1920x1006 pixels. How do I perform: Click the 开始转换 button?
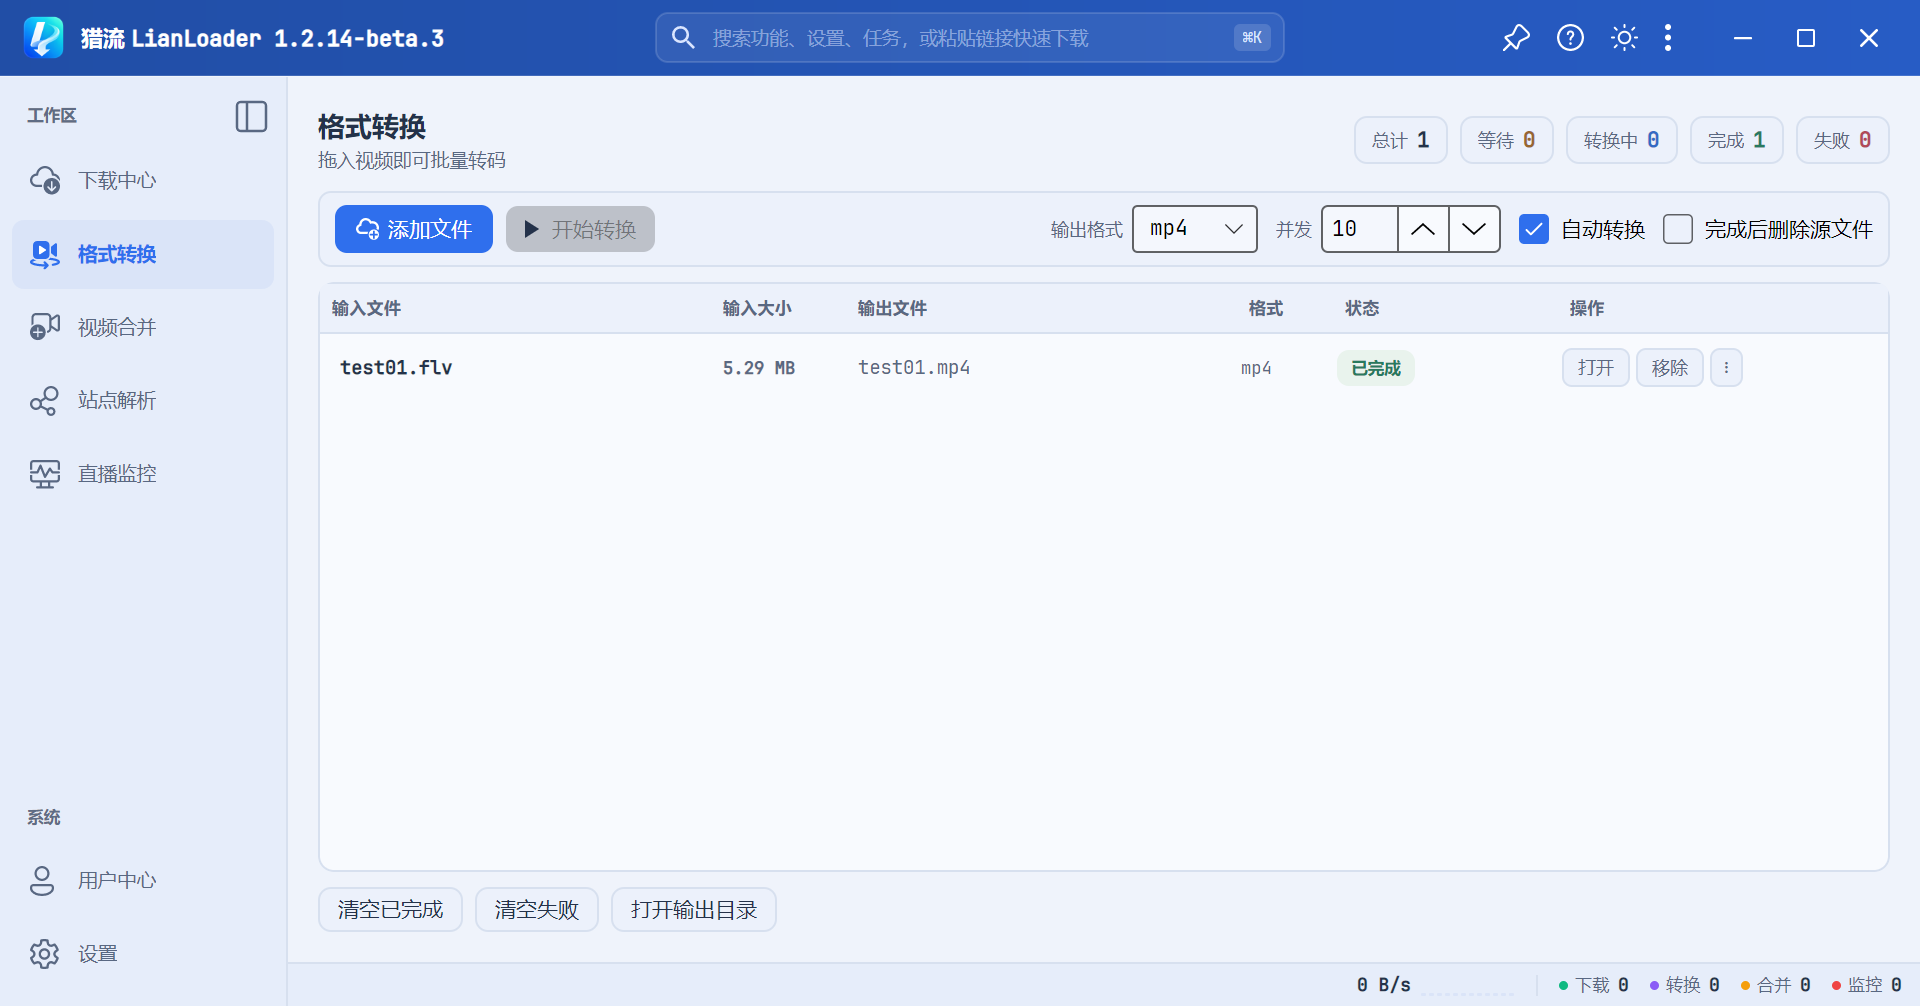click(580, 229)
